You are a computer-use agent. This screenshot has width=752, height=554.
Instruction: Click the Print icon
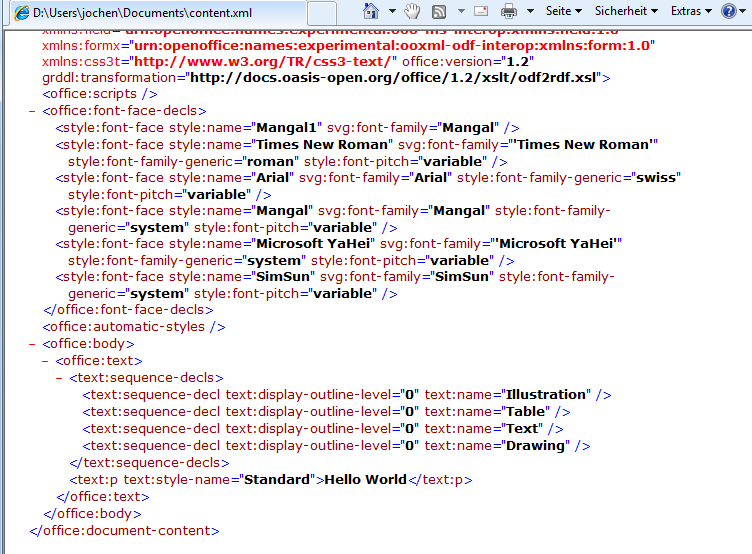508,12
